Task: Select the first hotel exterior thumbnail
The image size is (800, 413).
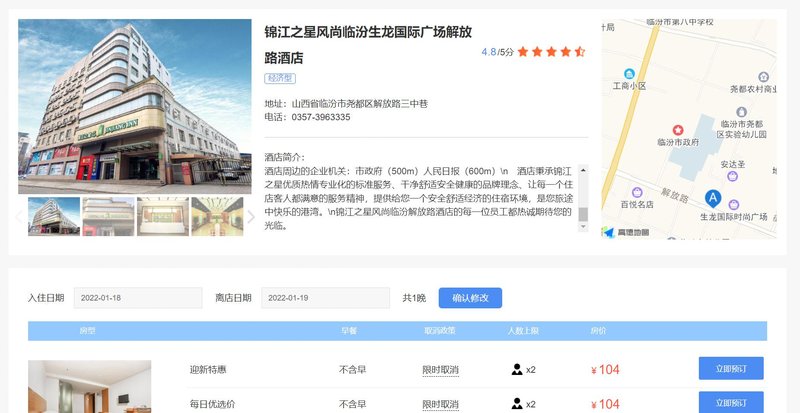Action: tap(54, 216)
